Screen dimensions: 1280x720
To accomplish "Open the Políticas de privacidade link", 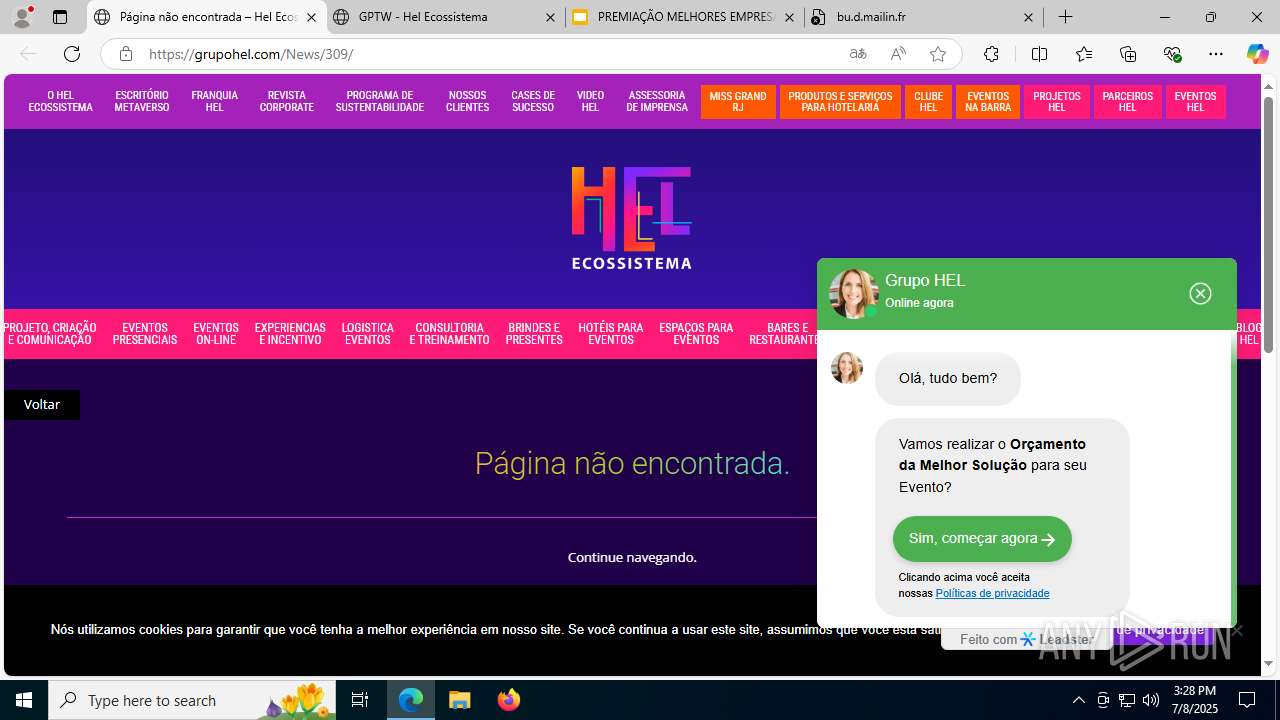I will 992,593.
